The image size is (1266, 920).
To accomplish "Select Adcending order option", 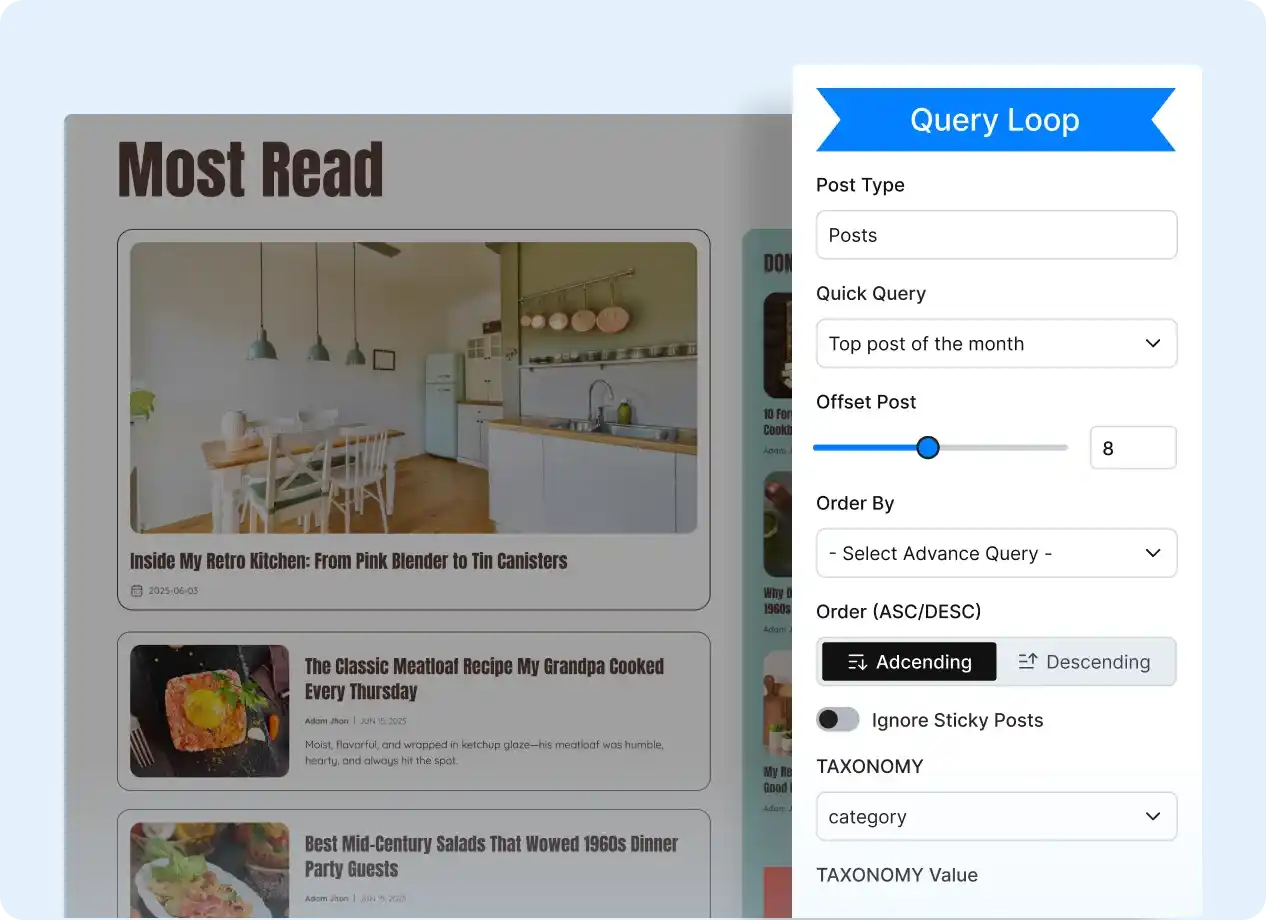I will 909,662.
